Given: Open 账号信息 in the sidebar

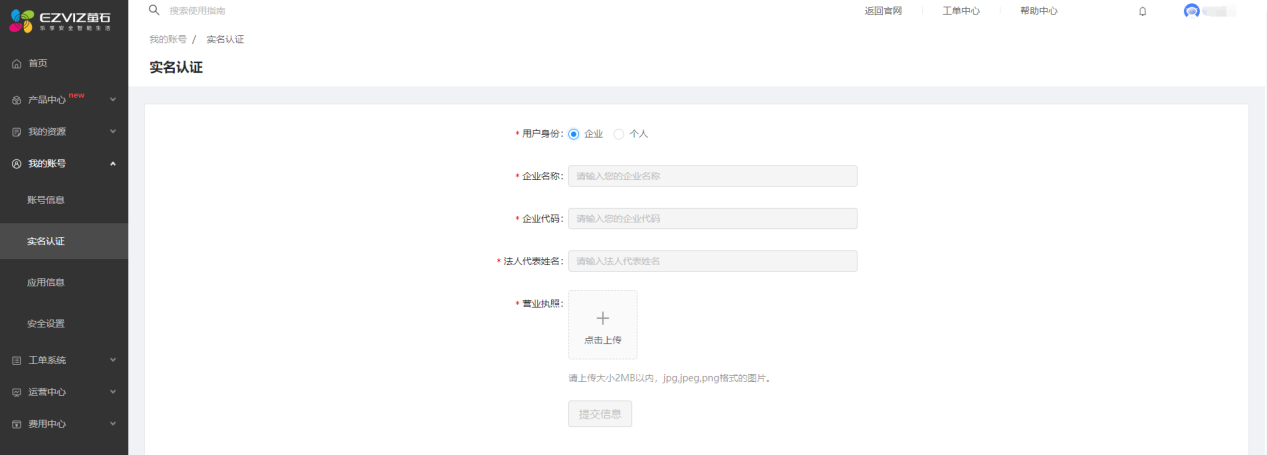Looking at the screenshot, I should pos(46,200).
